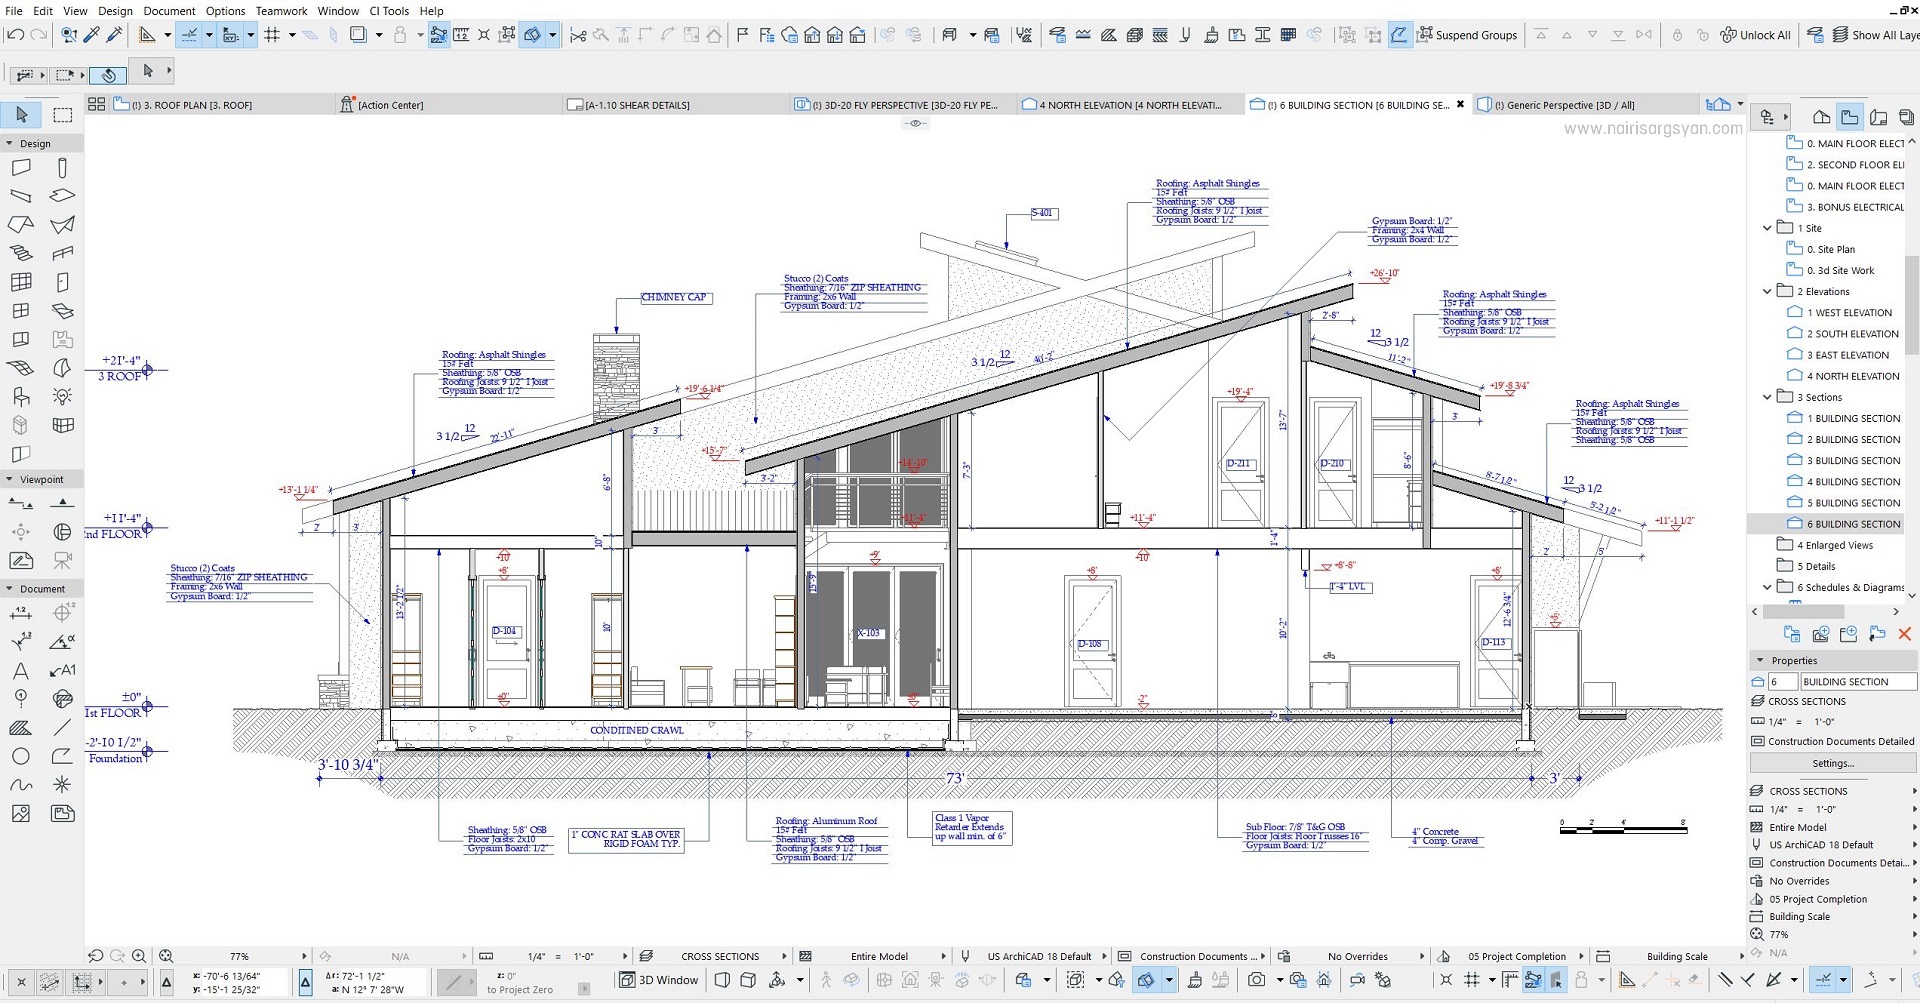Collapse the 3 Sections folder
Viewport: 1920px width, 1003px height.
point(1767,397)
